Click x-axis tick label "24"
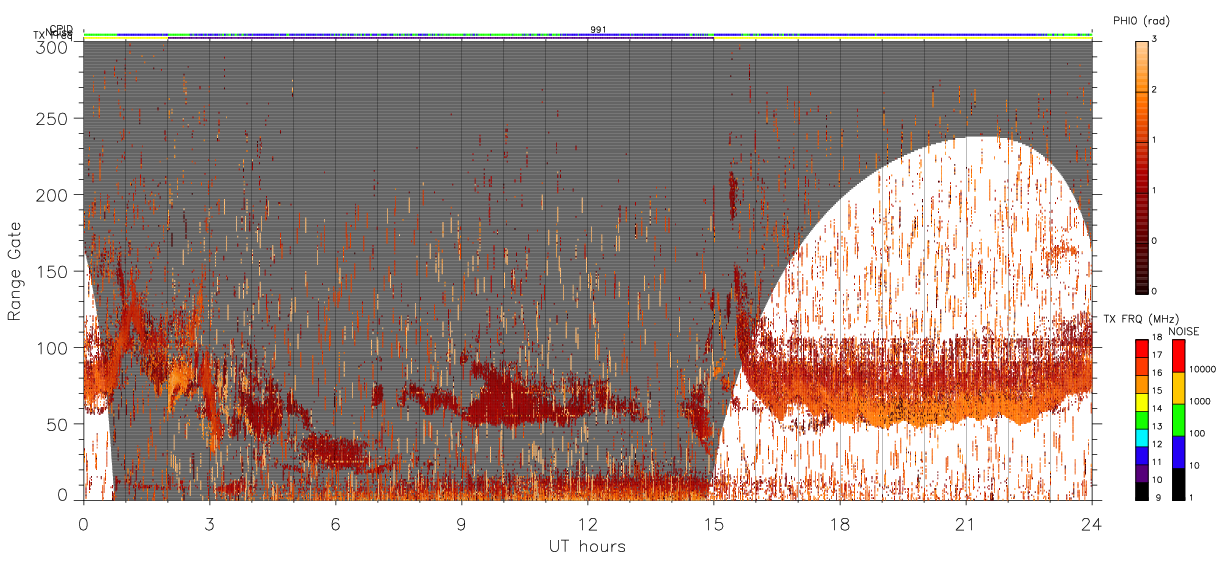Screen dimensions: 1228x567 coord(1091,523)
